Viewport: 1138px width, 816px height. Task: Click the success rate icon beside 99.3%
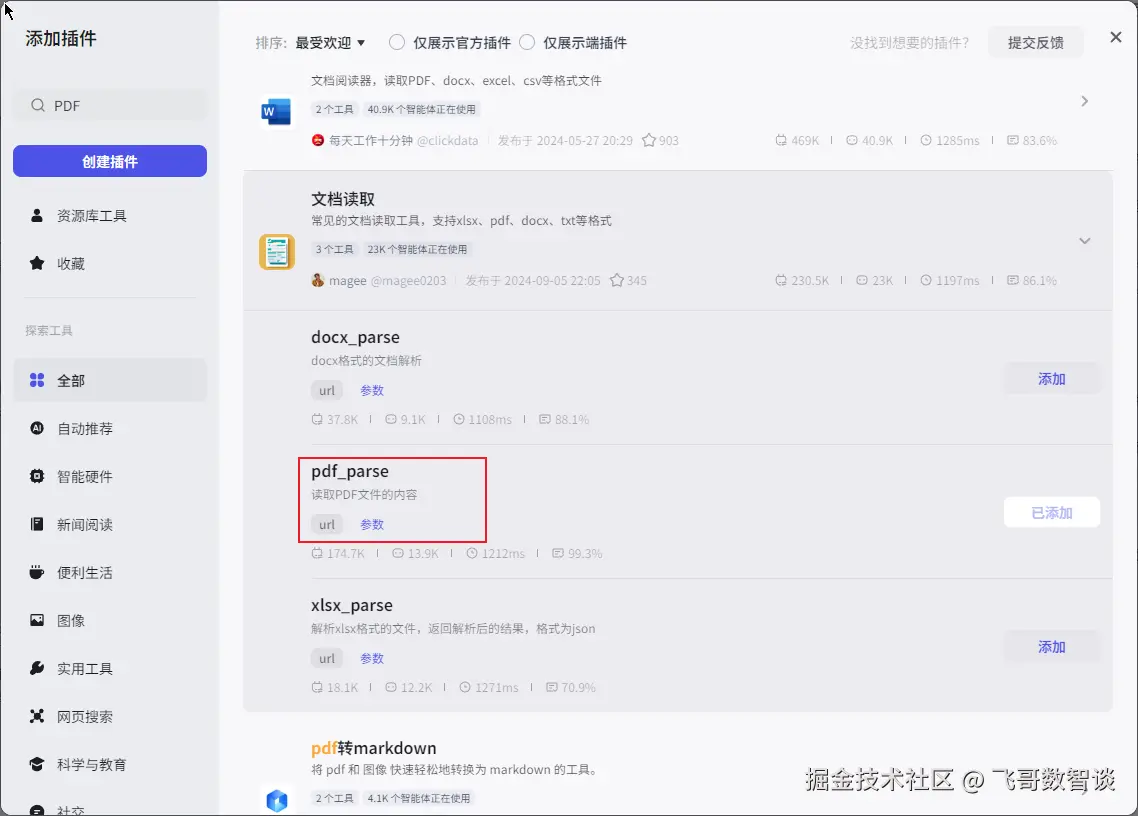[x=558, y=553]
